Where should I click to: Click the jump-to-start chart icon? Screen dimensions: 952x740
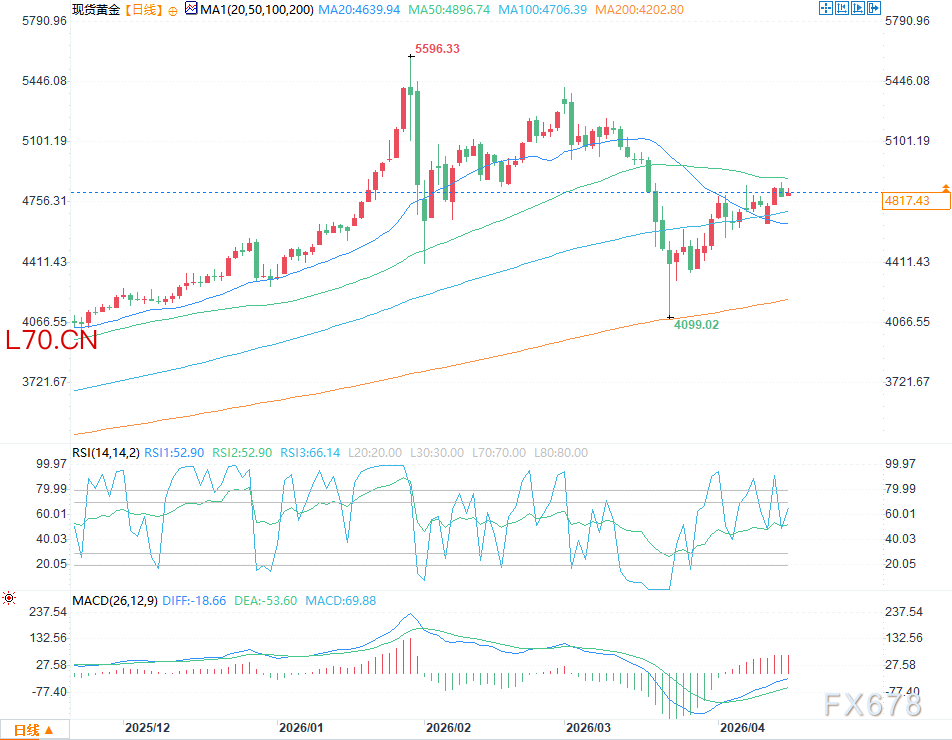click(x=841, y=8)
